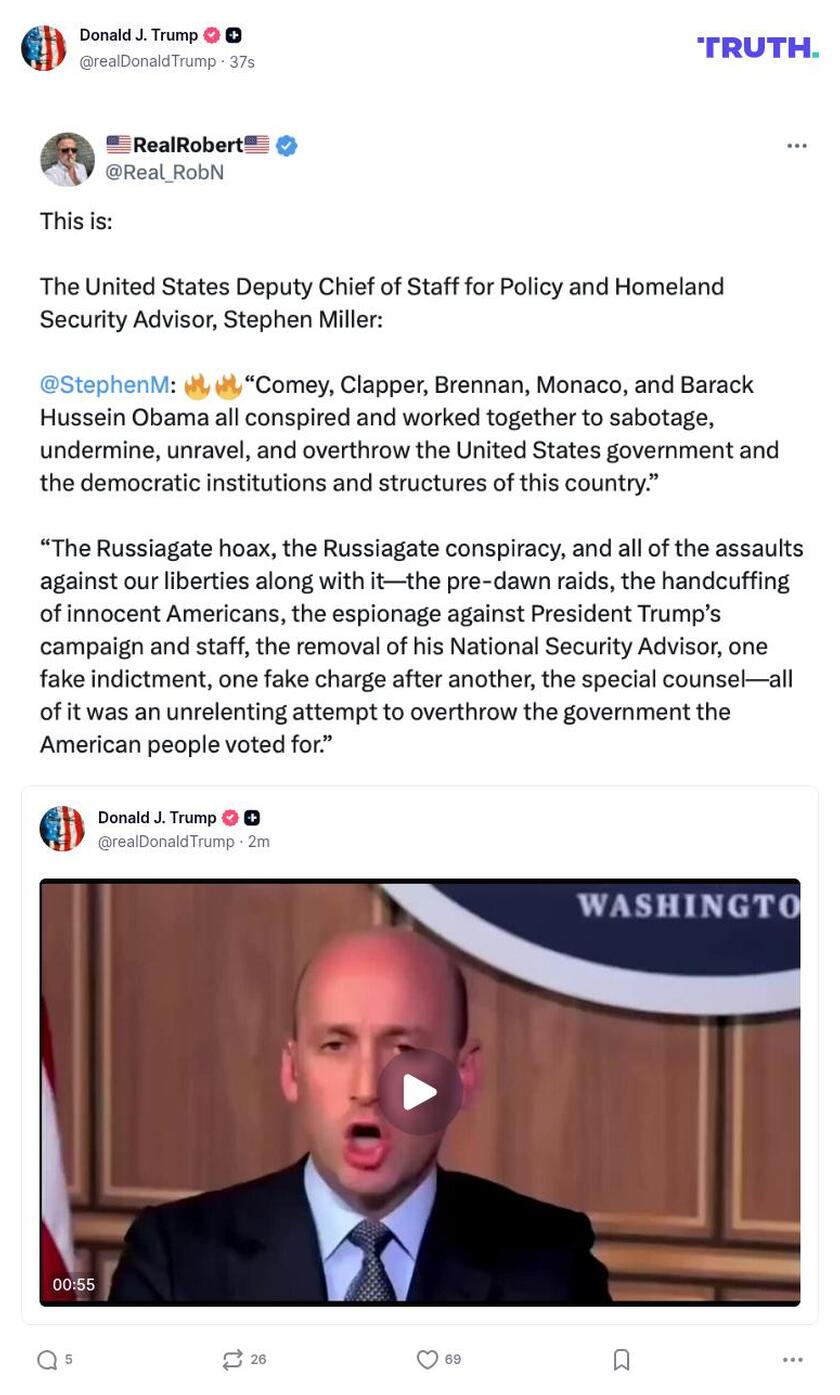Open Donald J. Trump's top profile avatar

click(x=44, y=48)
